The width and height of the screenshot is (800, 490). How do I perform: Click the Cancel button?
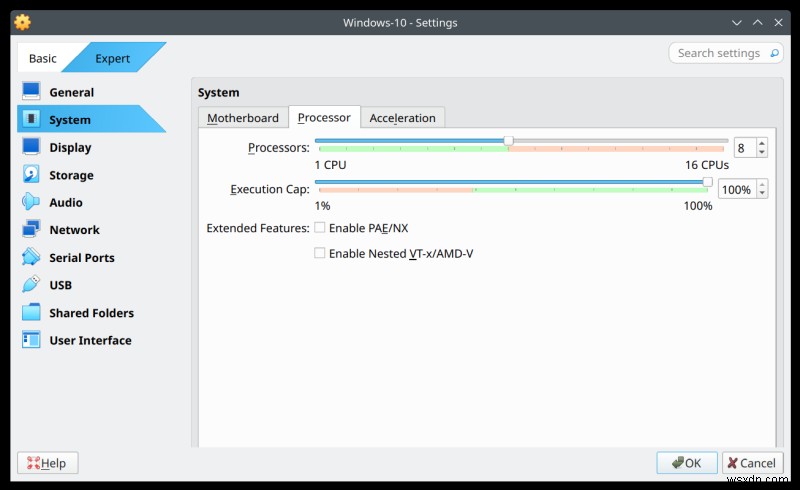(x=752, y=463)
